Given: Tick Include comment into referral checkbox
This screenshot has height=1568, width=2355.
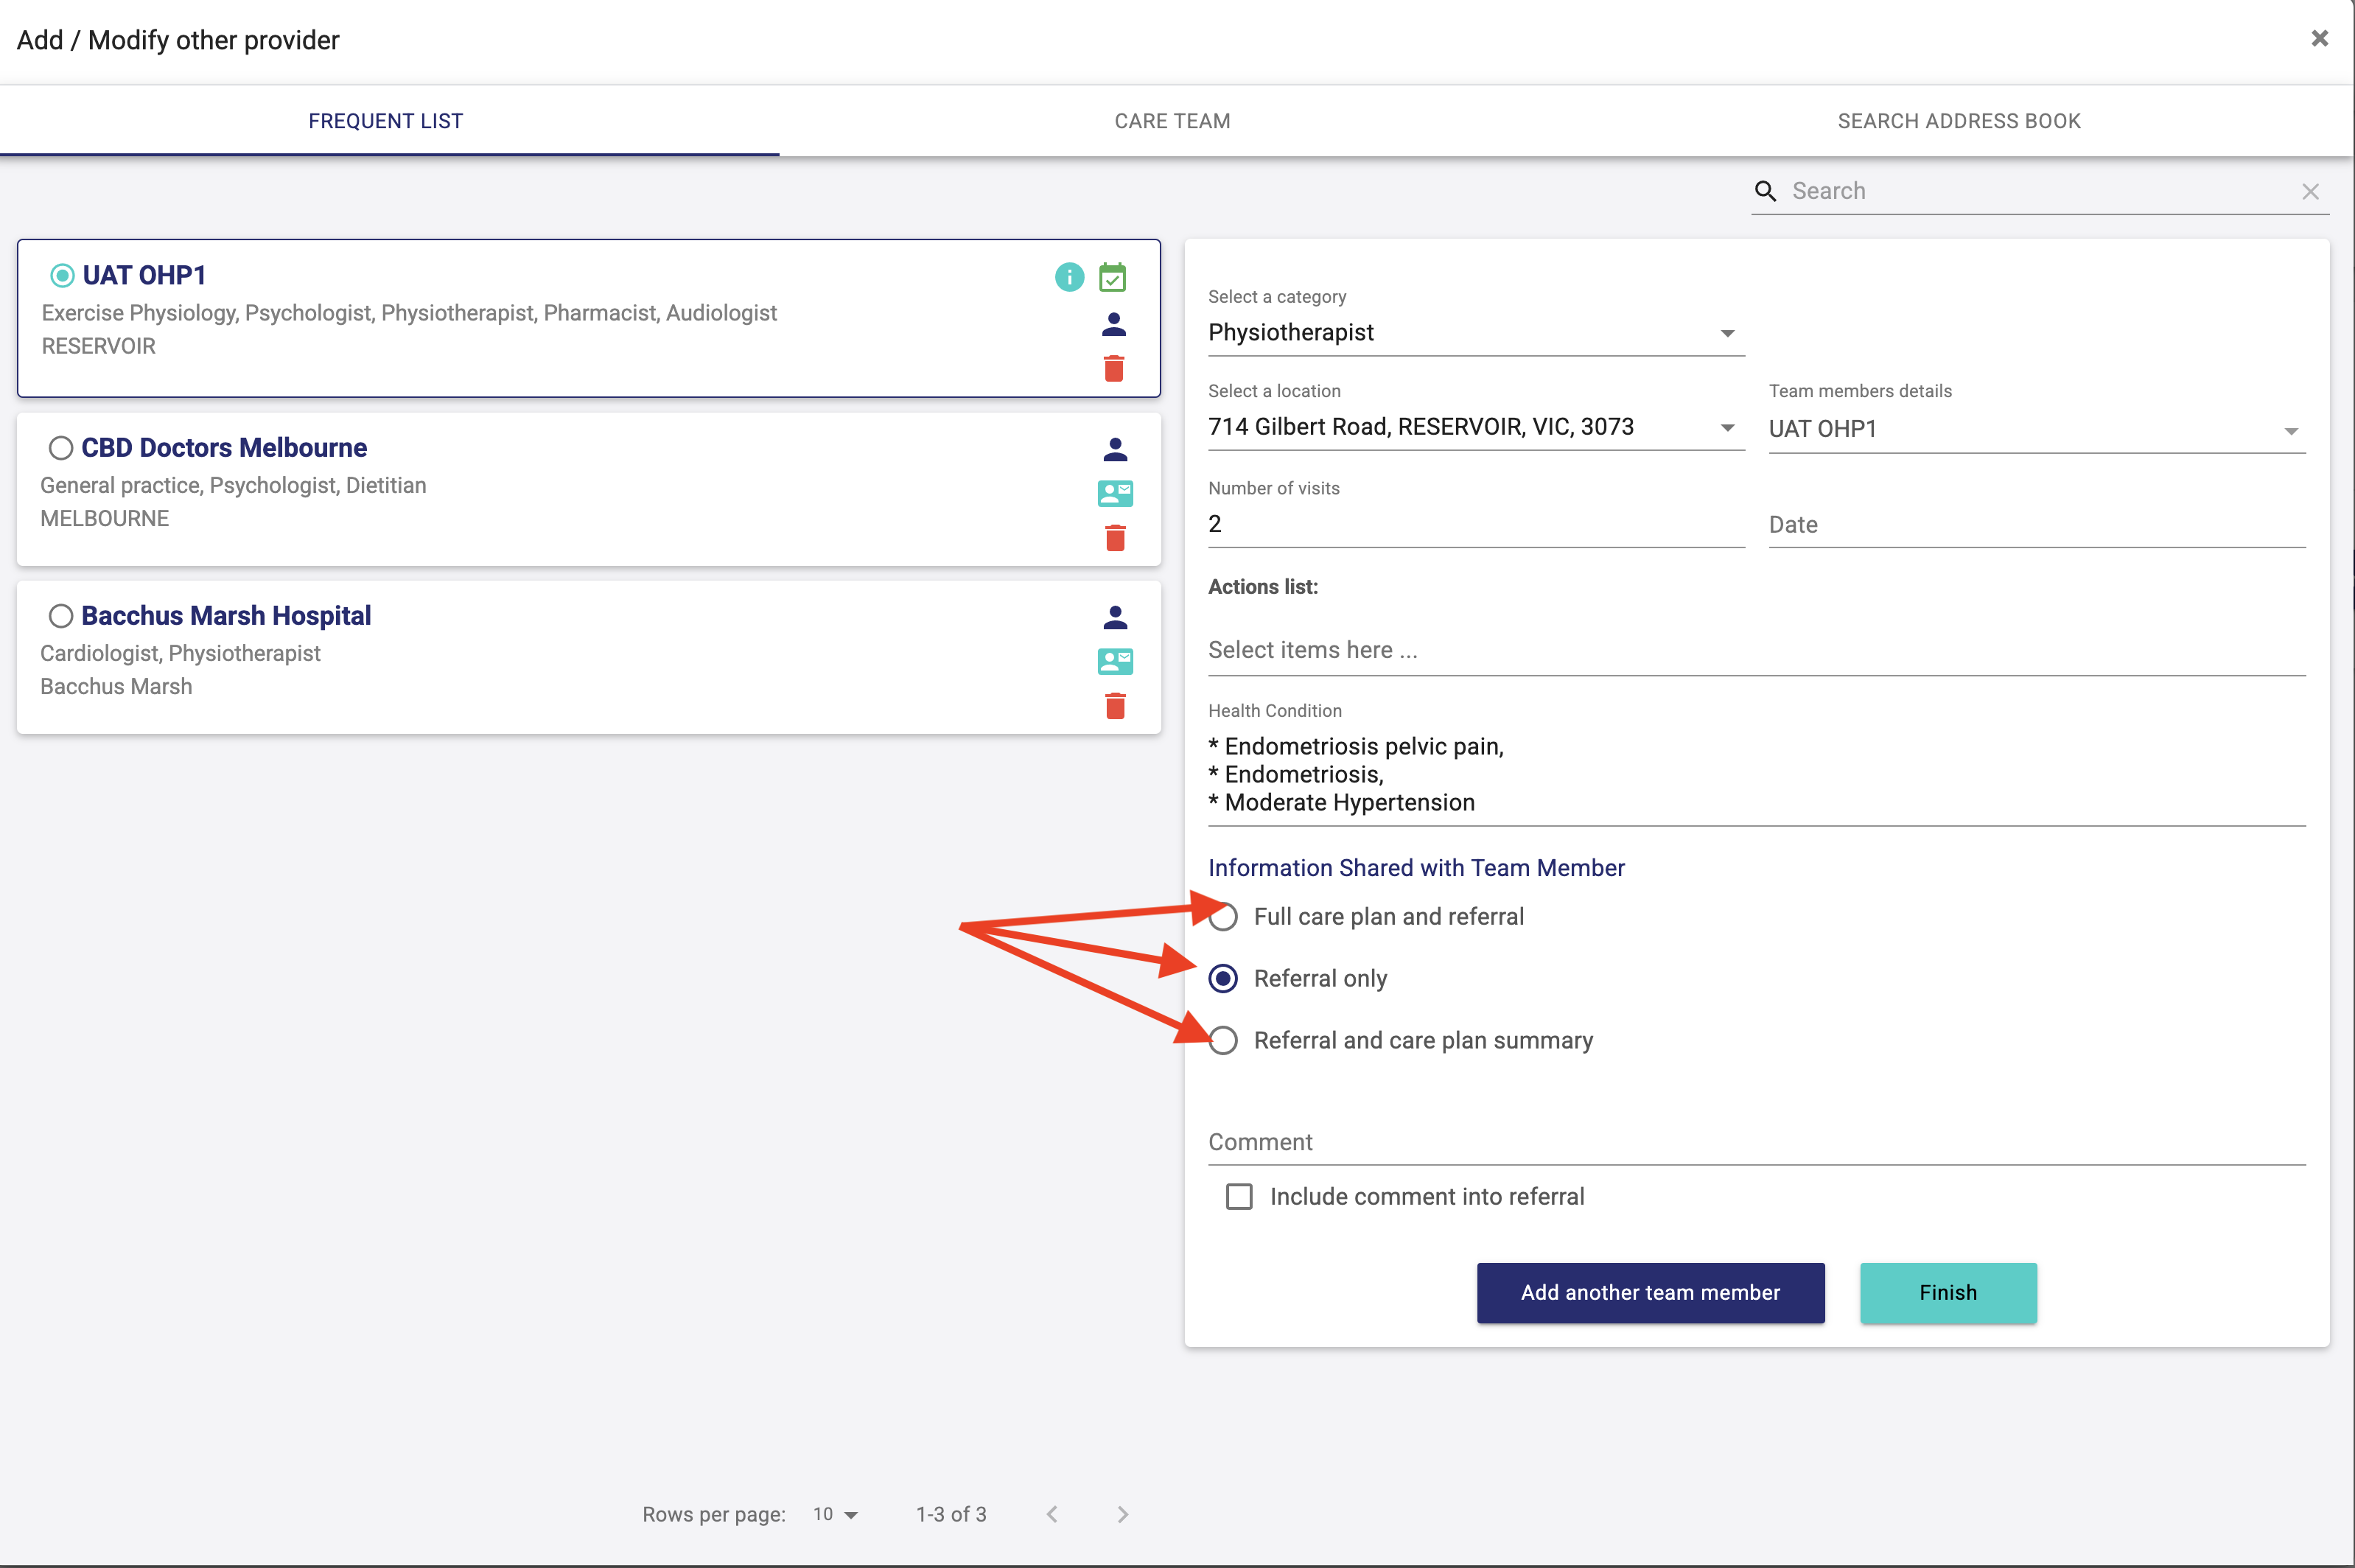Looking at the screenshot, I should click(x=1239, y=1197).
